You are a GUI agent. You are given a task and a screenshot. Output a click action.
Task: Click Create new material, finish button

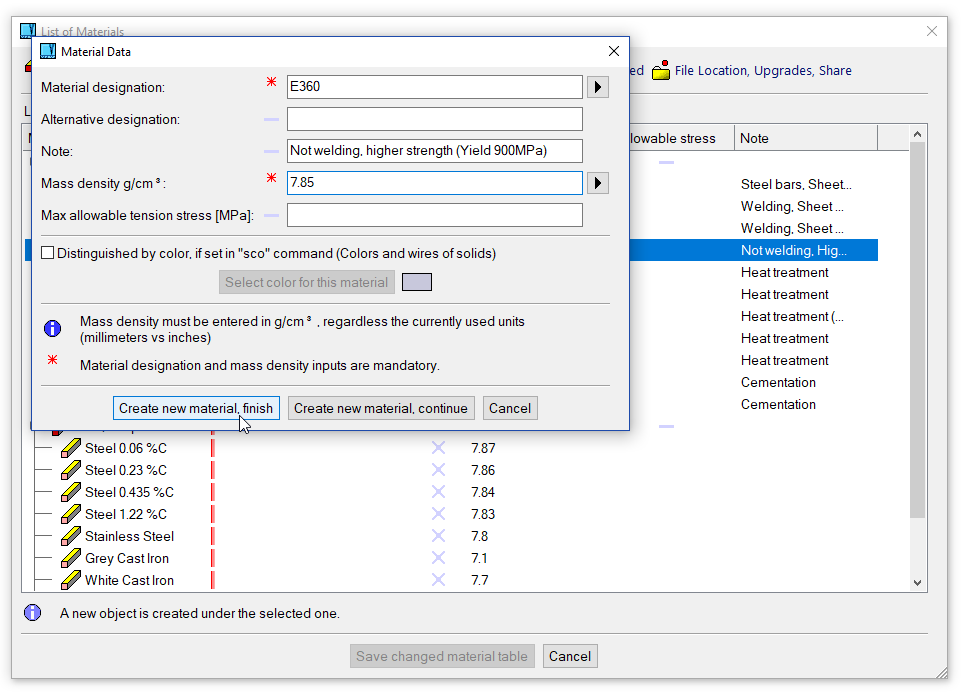(196, 408)
